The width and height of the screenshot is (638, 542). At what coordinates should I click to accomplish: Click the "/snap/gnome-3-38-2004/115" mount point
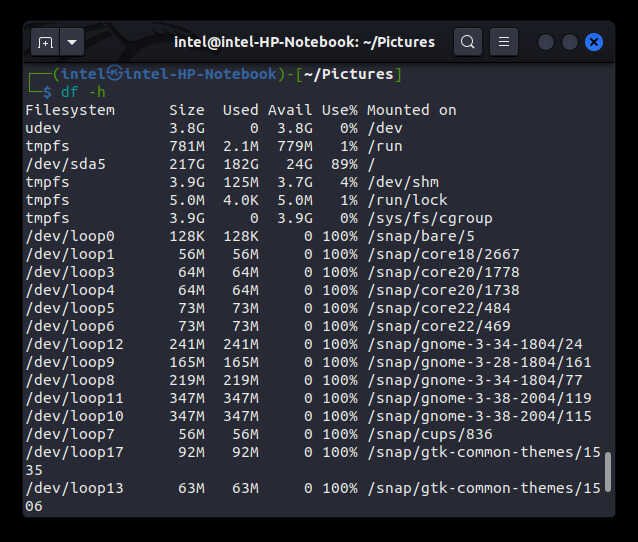click(x=479, y=416)
